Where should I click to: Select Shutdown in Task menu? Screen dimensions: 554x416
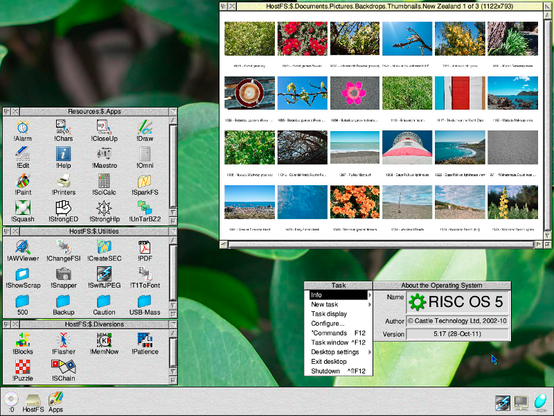(338, 371)
